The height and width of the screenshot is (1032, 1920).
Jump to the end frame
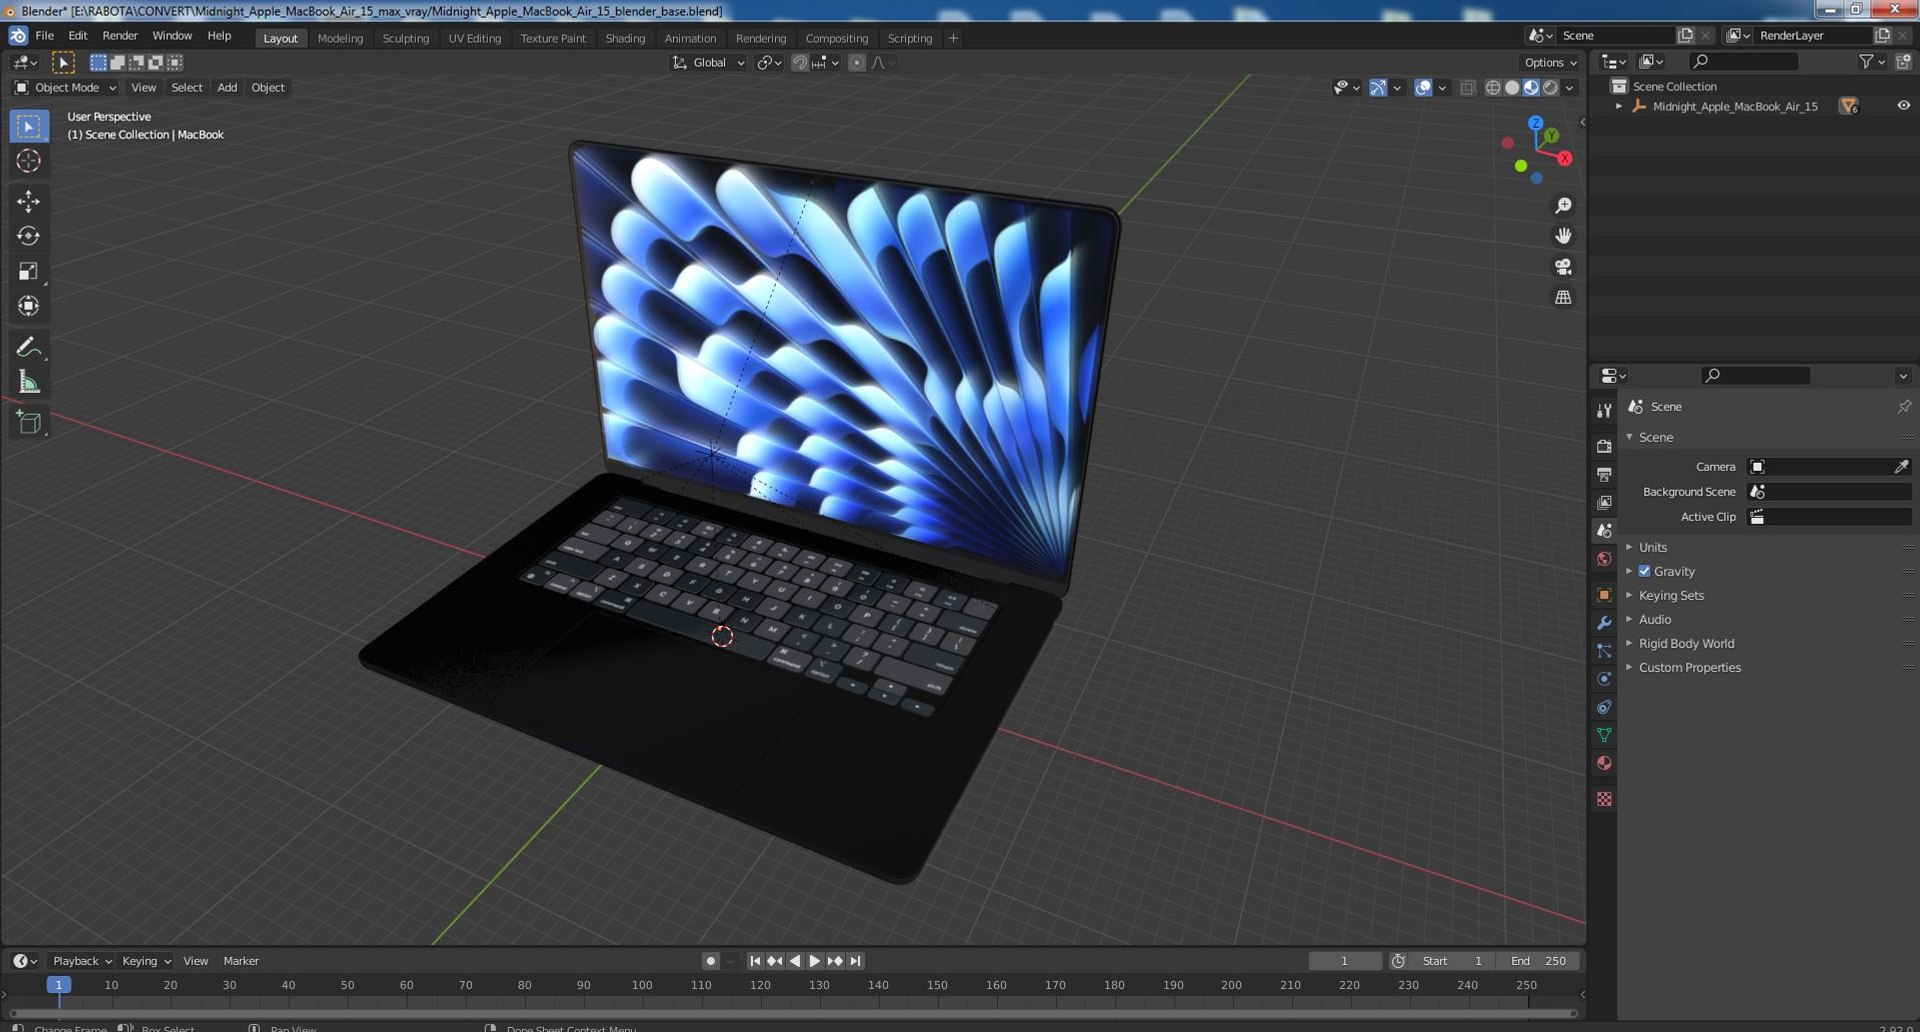(855, 961)
